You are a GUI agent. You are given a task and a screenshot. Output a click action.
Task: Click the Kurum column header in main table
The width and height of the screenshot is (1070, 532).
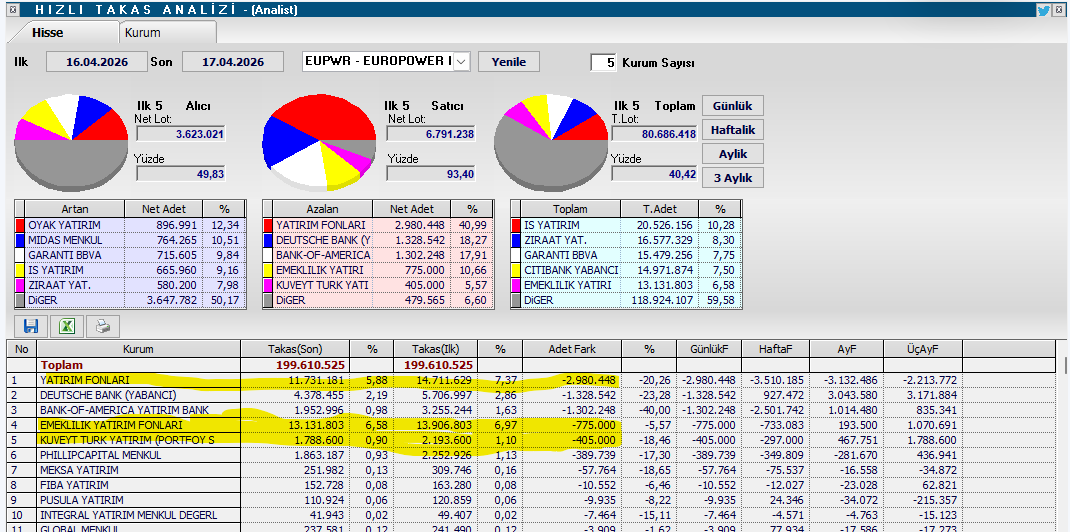pos(139,349)
